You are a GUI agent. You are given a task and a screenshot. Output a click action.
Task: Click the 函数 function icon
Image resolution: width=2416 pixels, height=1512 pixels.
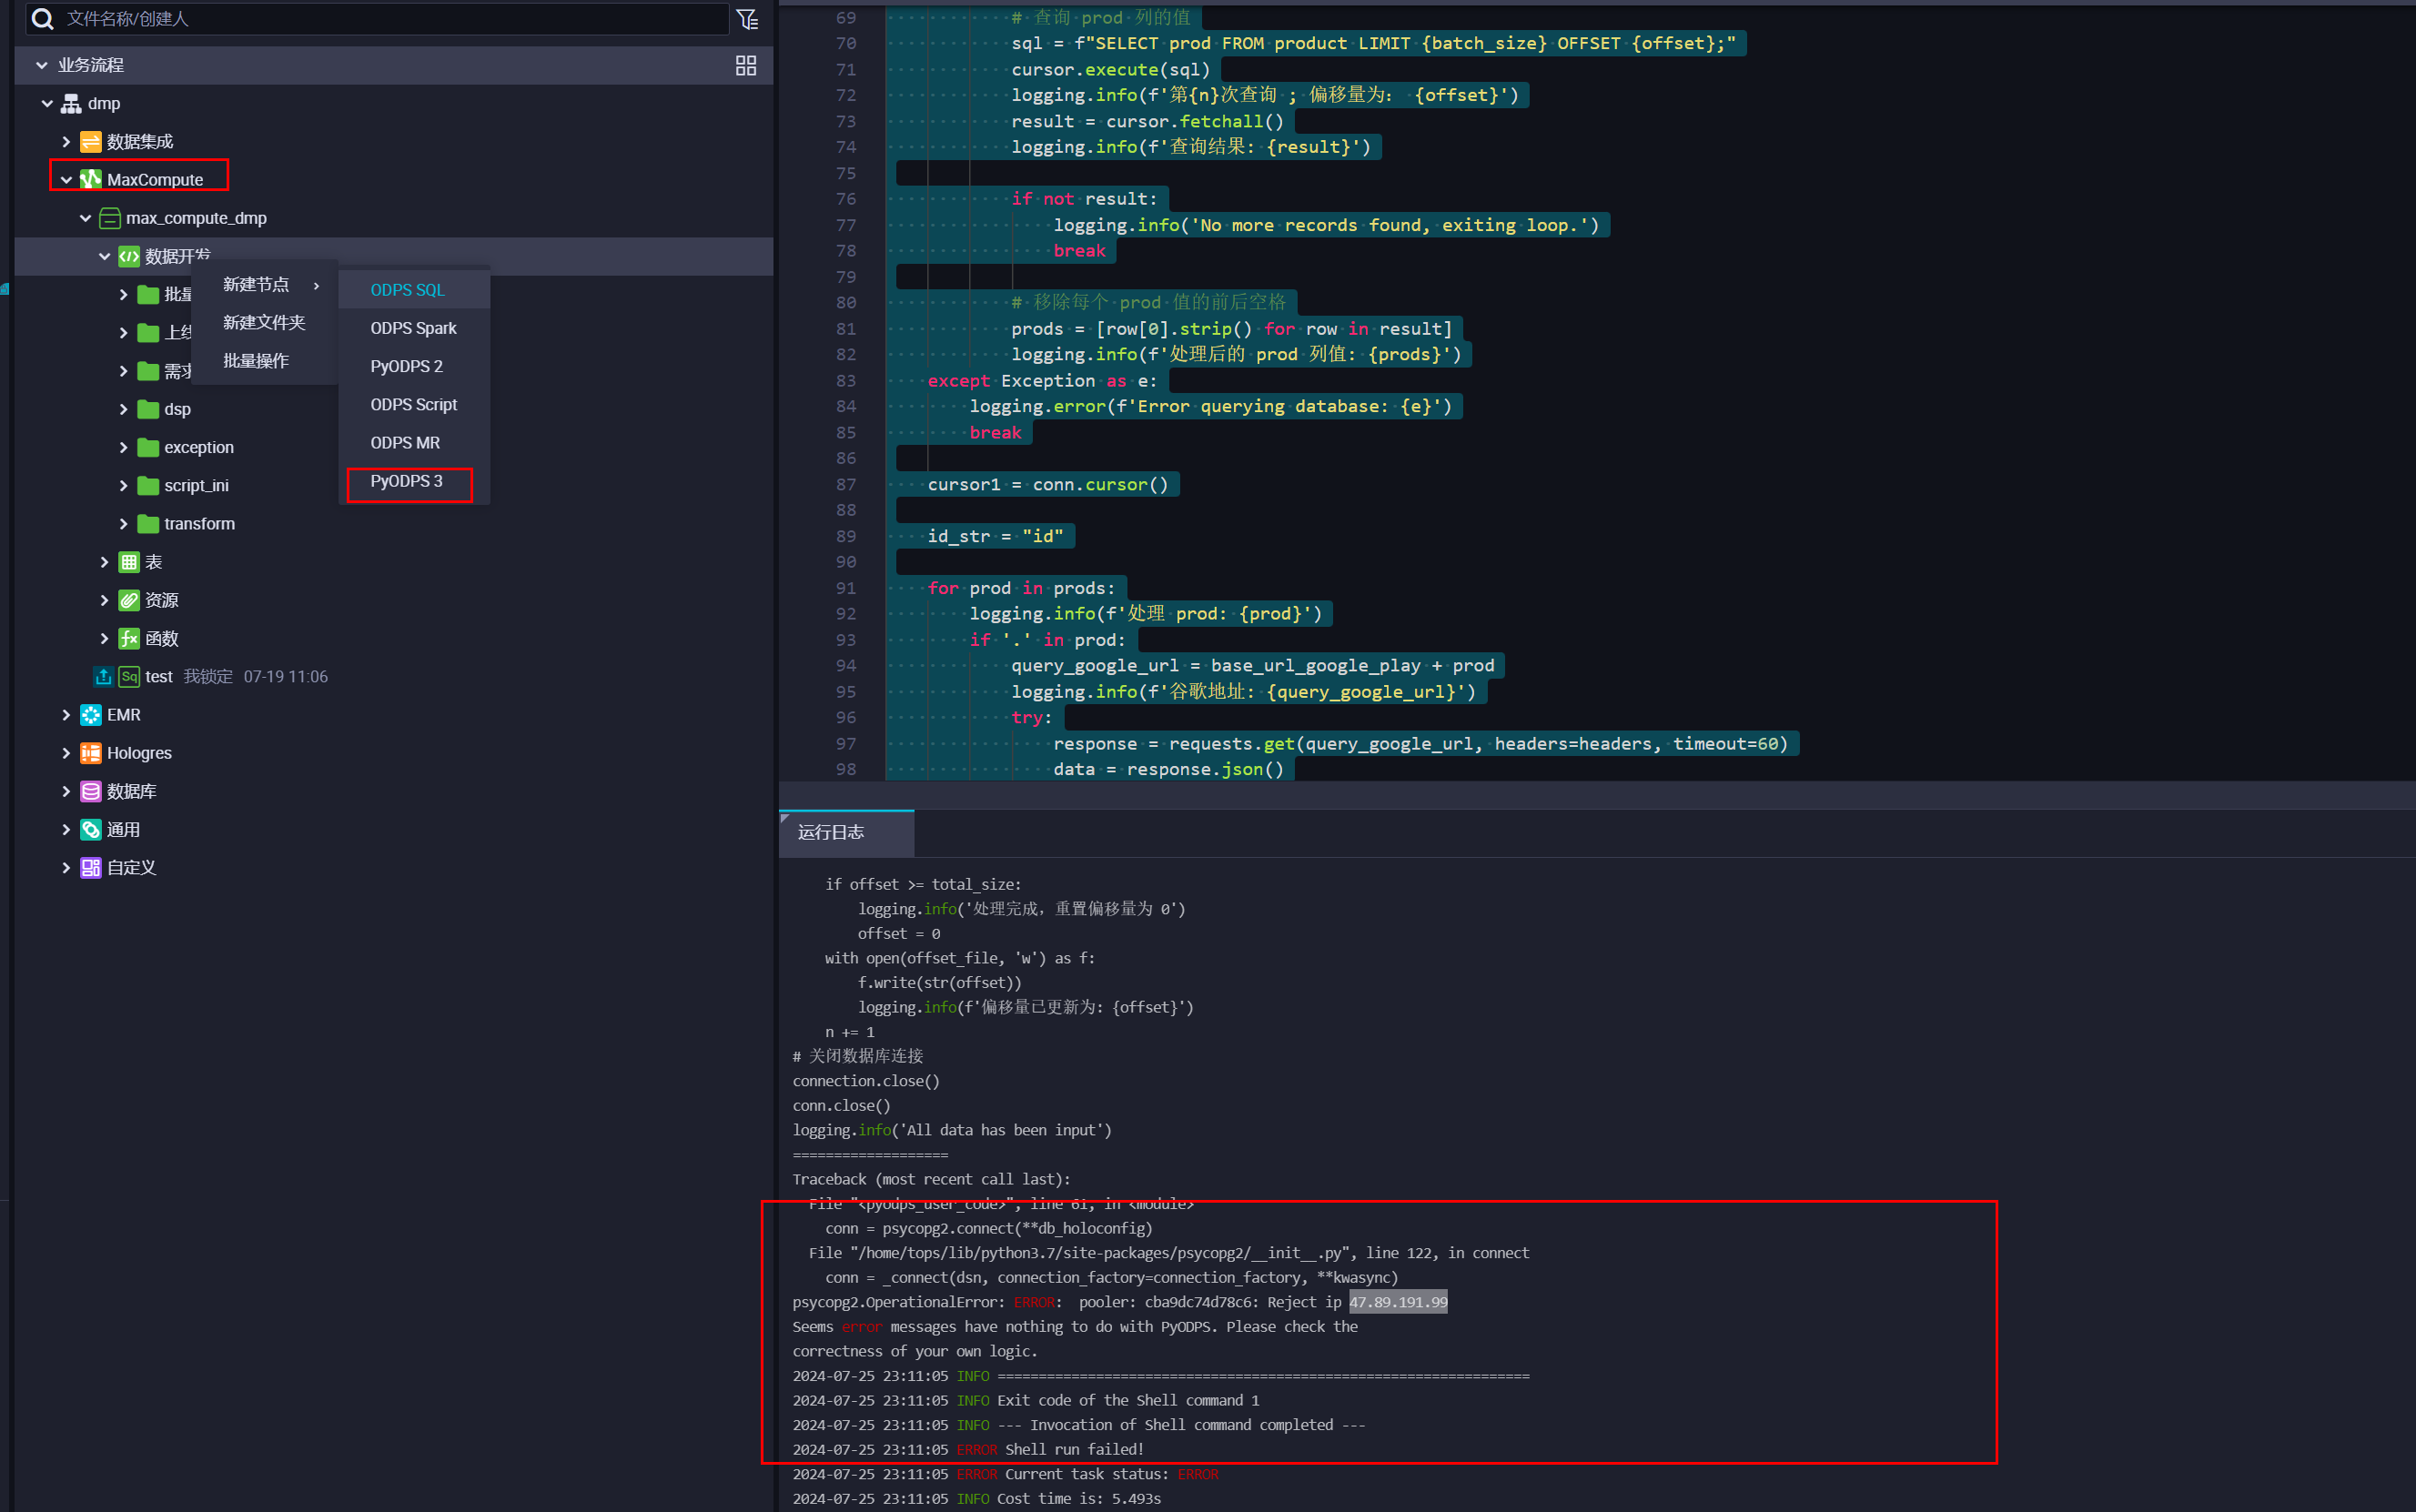pyautogui.click(x=129, y=638)
